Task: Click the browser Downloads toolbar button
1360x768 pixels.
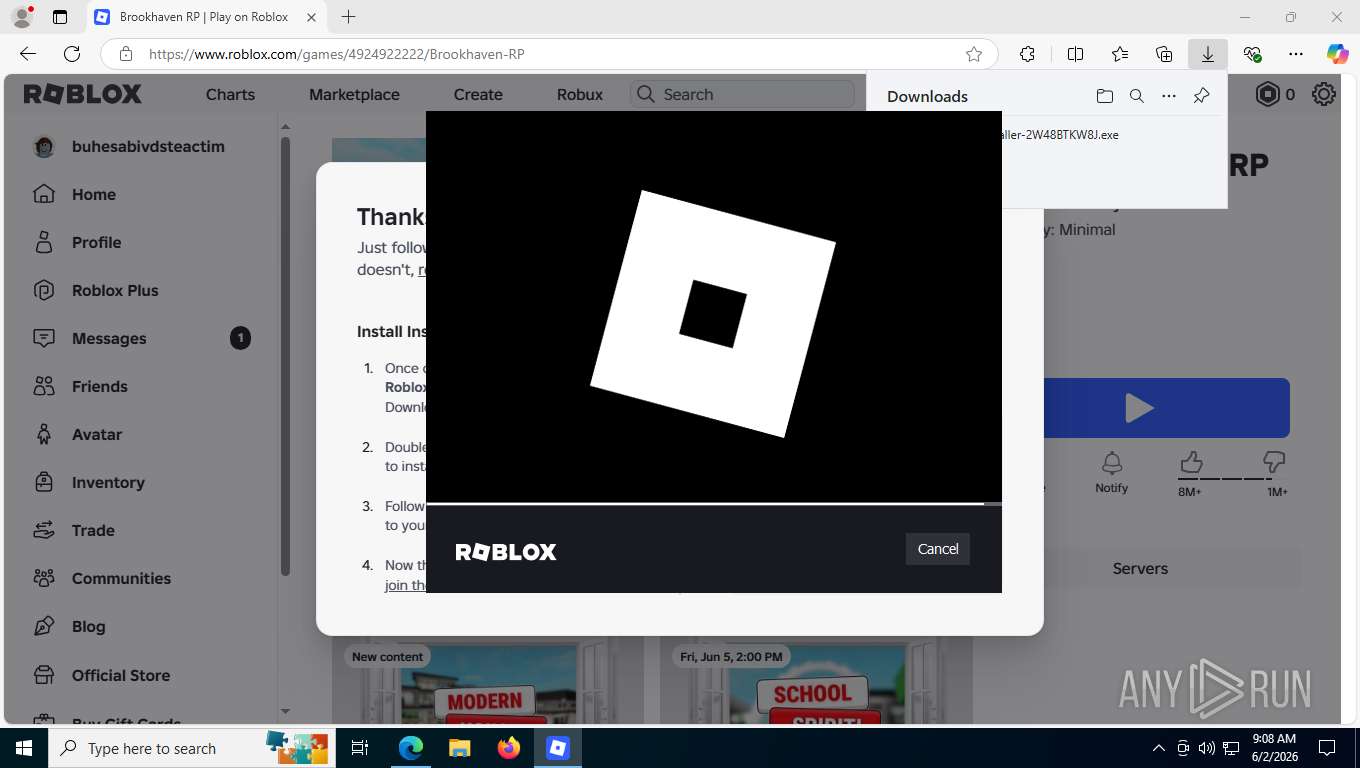Action: tap(1207, 54)
